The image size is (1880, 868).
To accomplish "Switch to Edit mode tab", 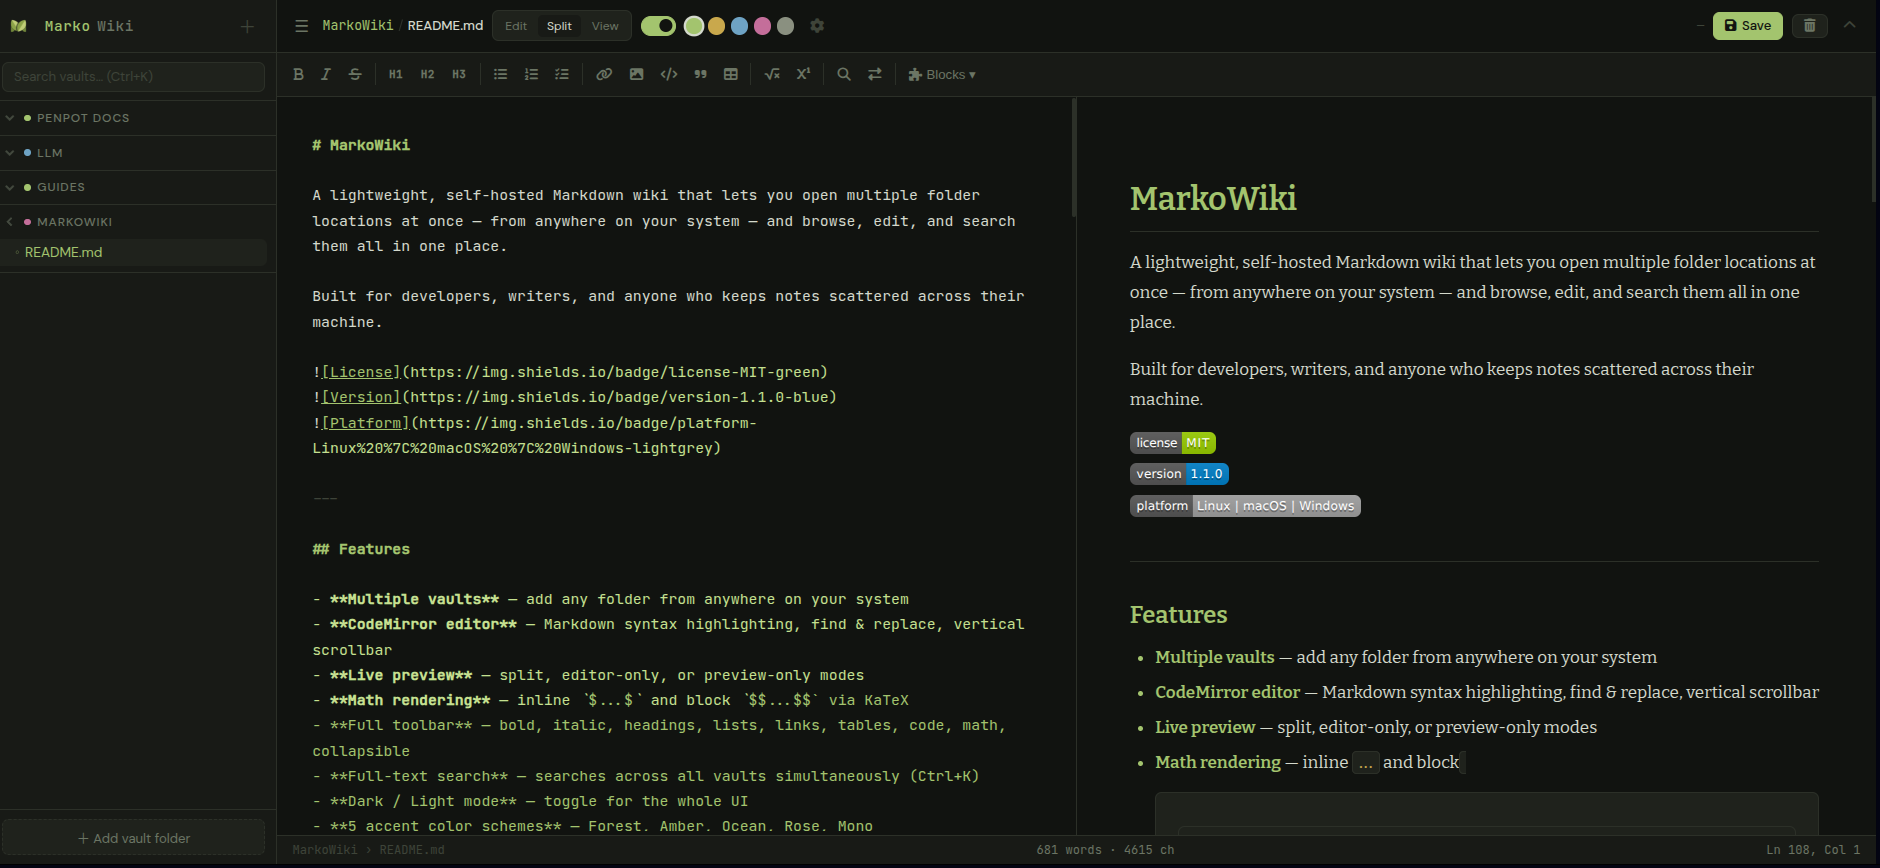I will click(516, 26).
